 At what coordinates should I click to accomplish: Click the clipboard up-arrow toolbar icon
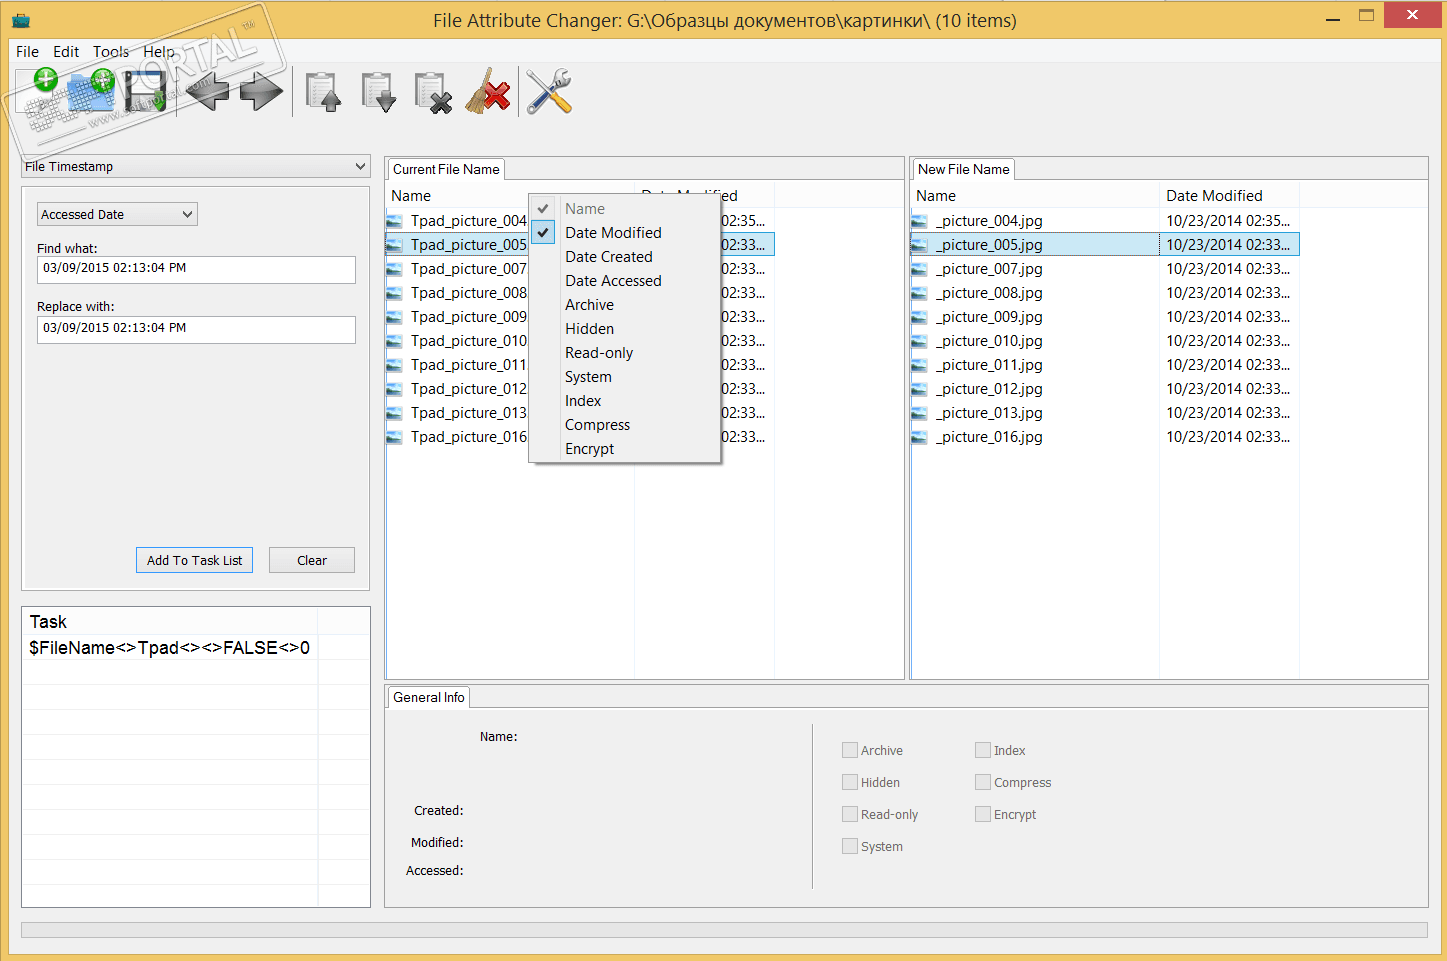(323, 92)
